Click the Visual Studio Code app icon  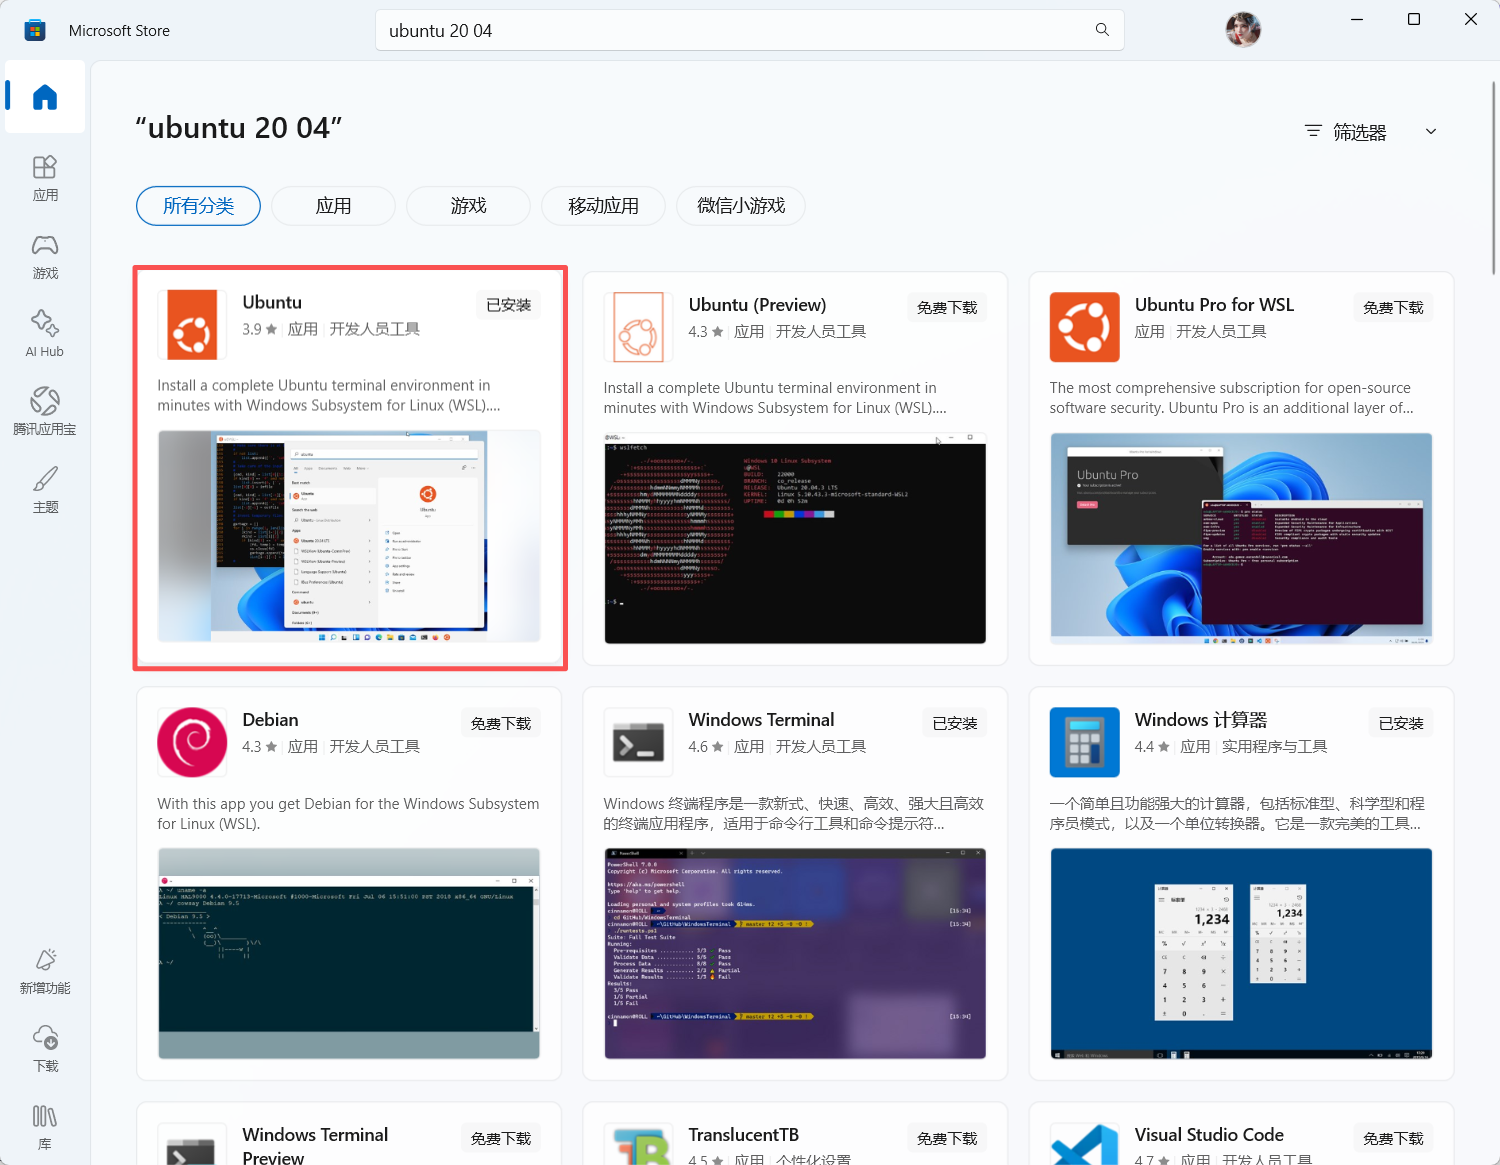click(1084, 1144)
